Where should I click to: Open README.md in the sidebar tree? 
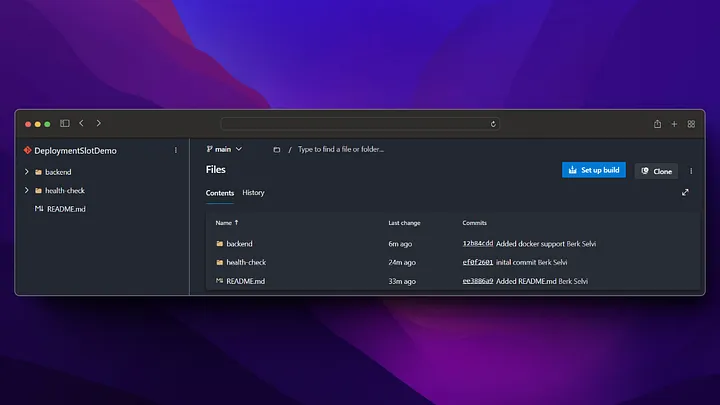click(x=66, y=209)
